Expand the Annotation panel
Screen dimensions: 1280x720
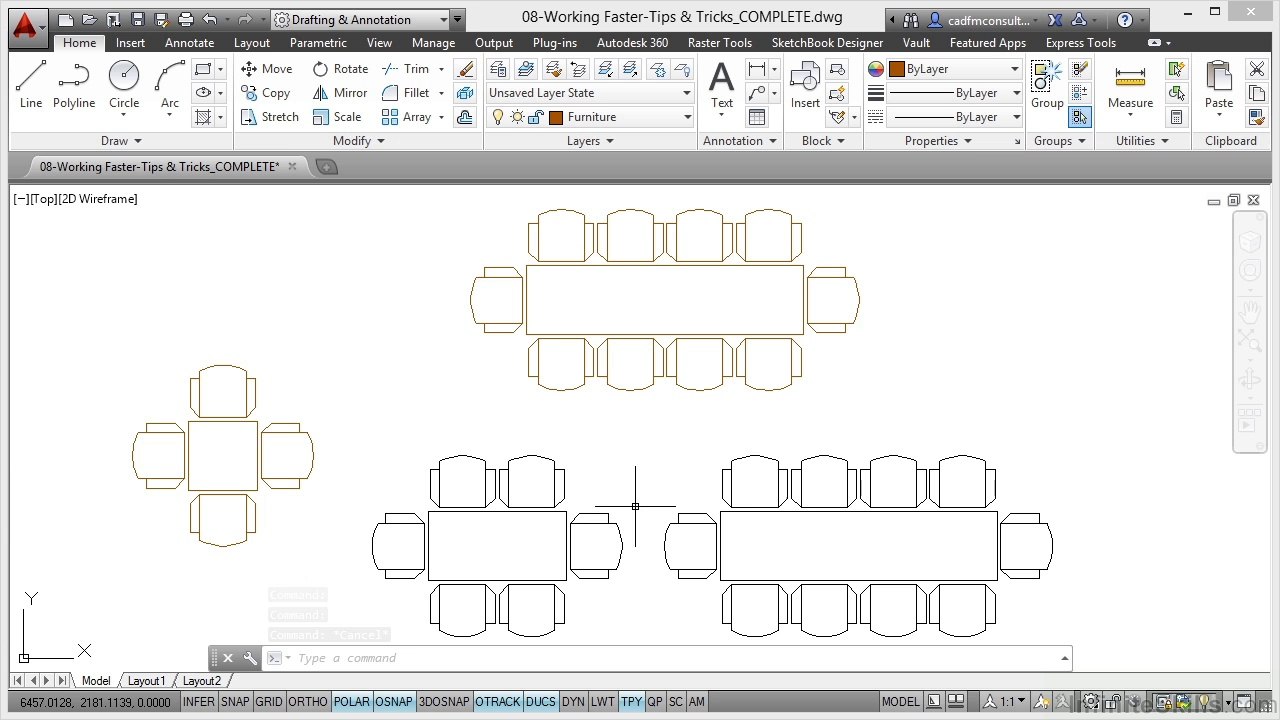tap(740, 141)
